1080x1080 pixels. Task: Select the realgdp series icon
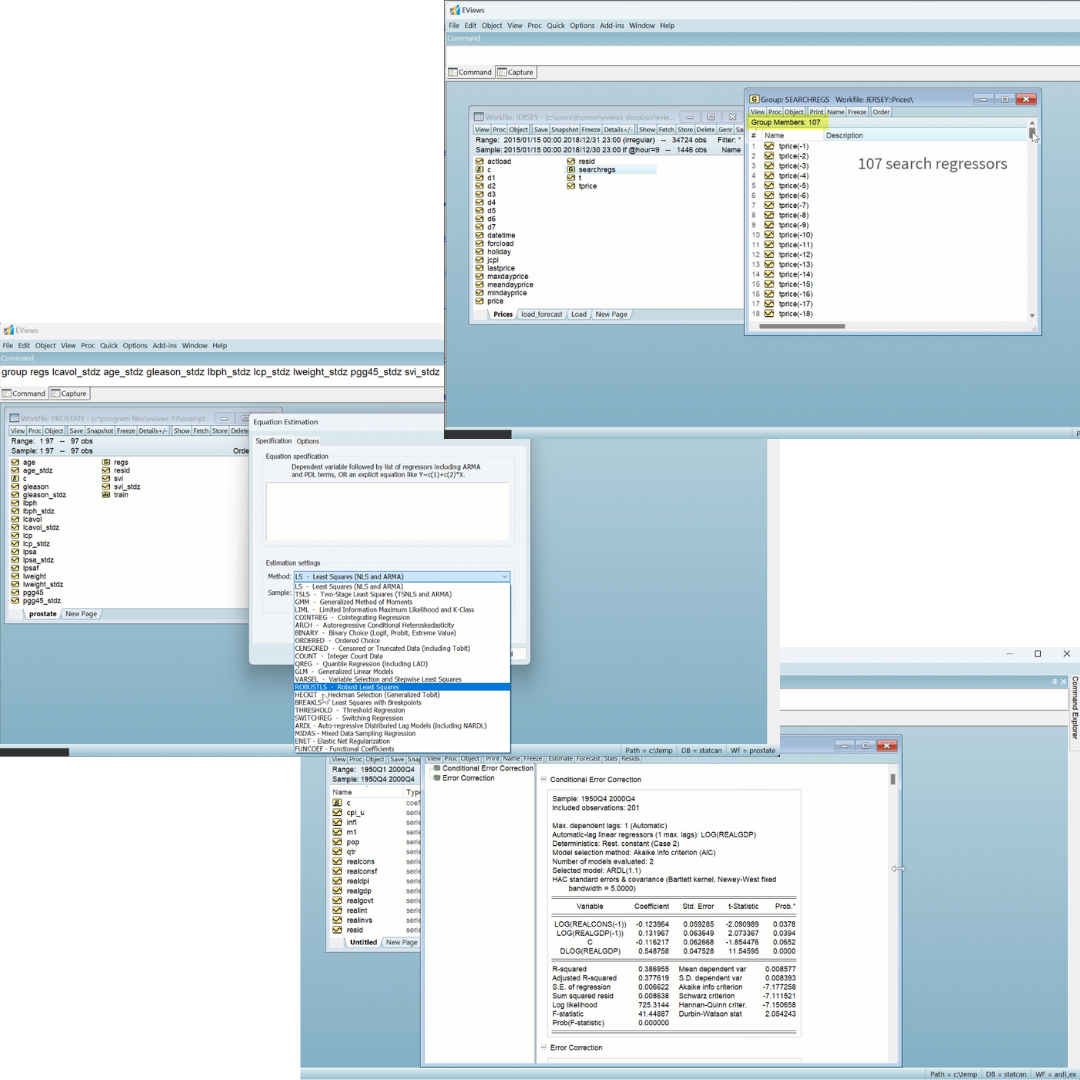tap(338, 890)
